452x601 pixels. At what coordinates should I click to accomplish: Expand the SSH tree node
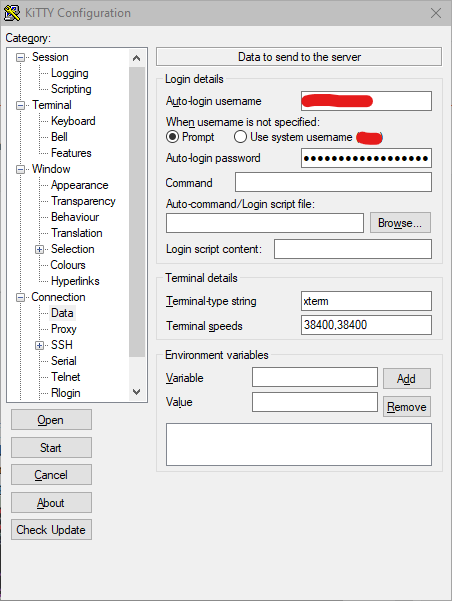point(39,345)
